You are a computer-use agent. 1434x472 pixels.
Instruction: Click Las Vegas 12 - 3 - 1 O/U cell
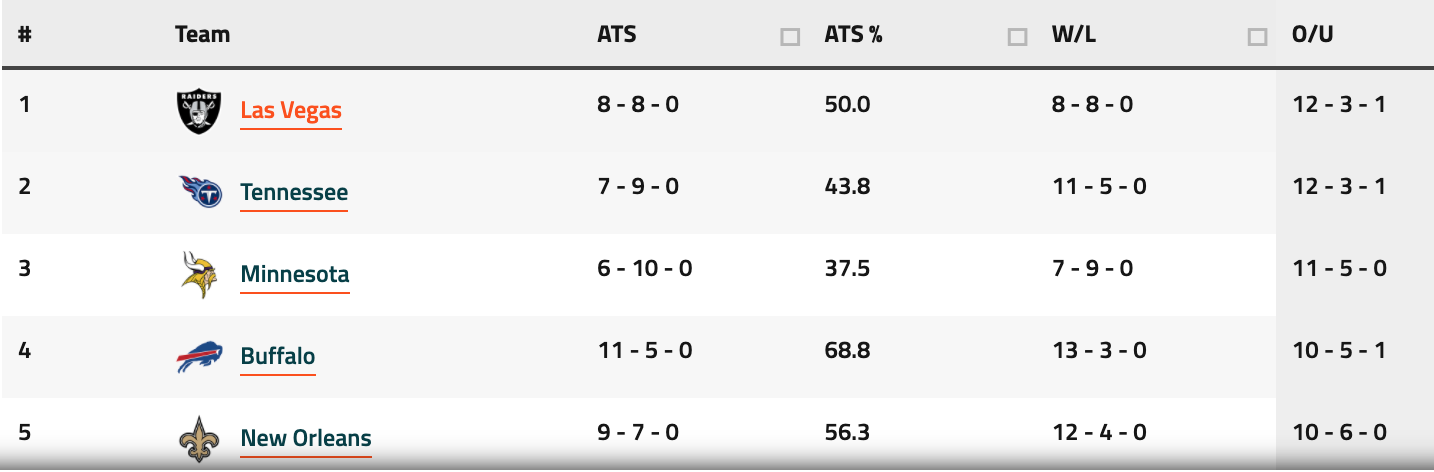pyautogui.click(x=1338, y=103)
